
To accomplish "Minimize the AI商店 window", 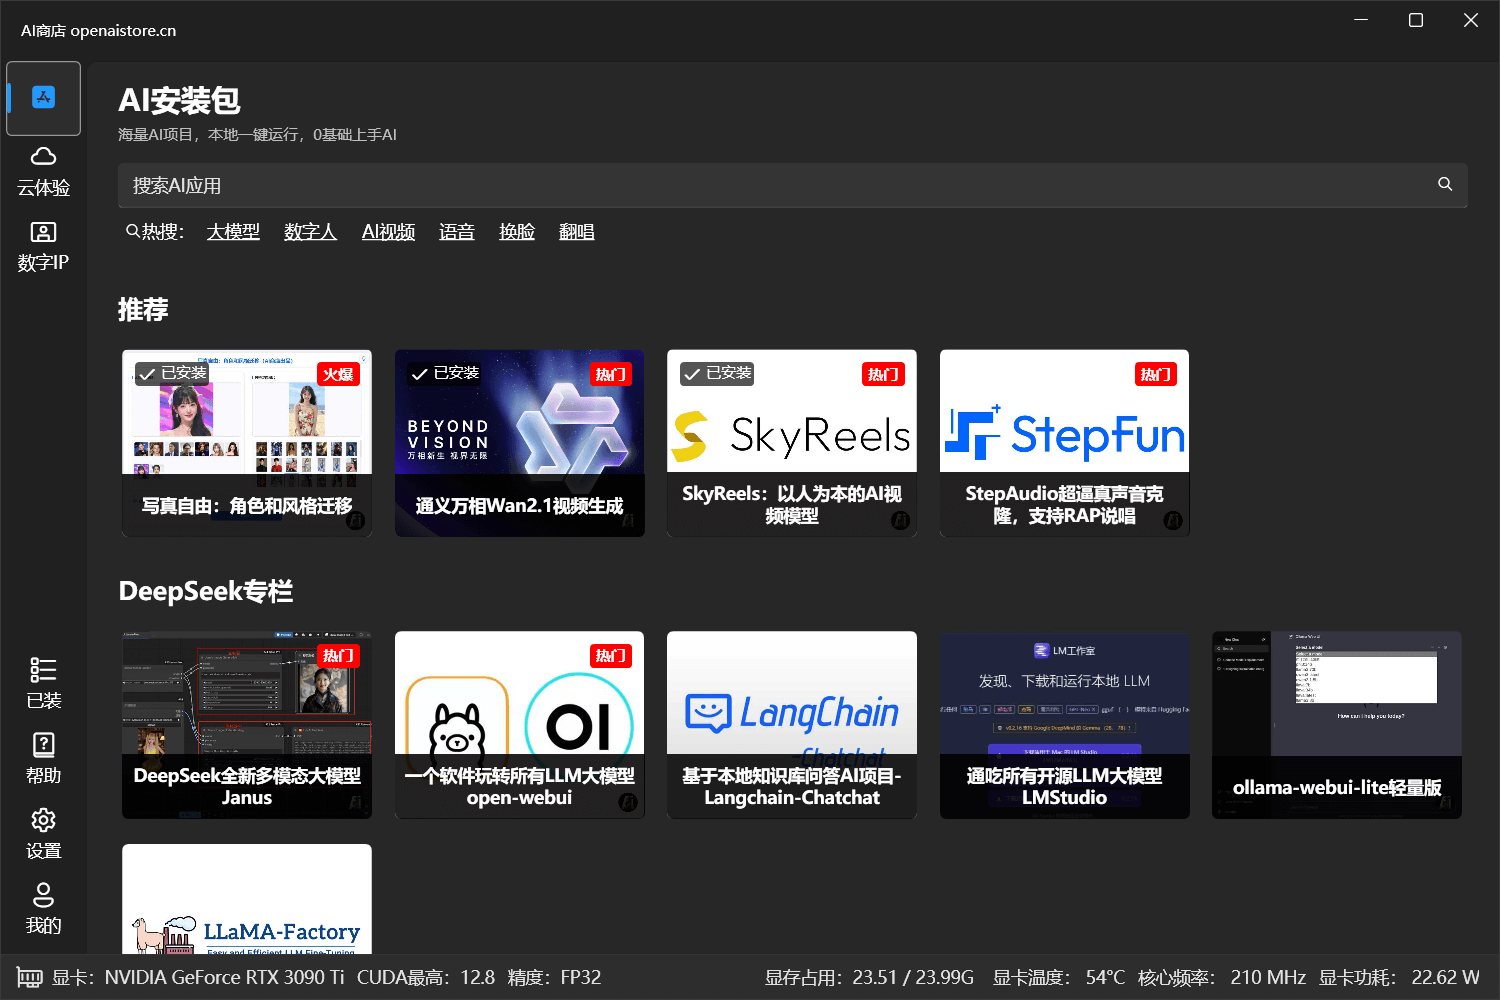I will tap(1361, 20).
